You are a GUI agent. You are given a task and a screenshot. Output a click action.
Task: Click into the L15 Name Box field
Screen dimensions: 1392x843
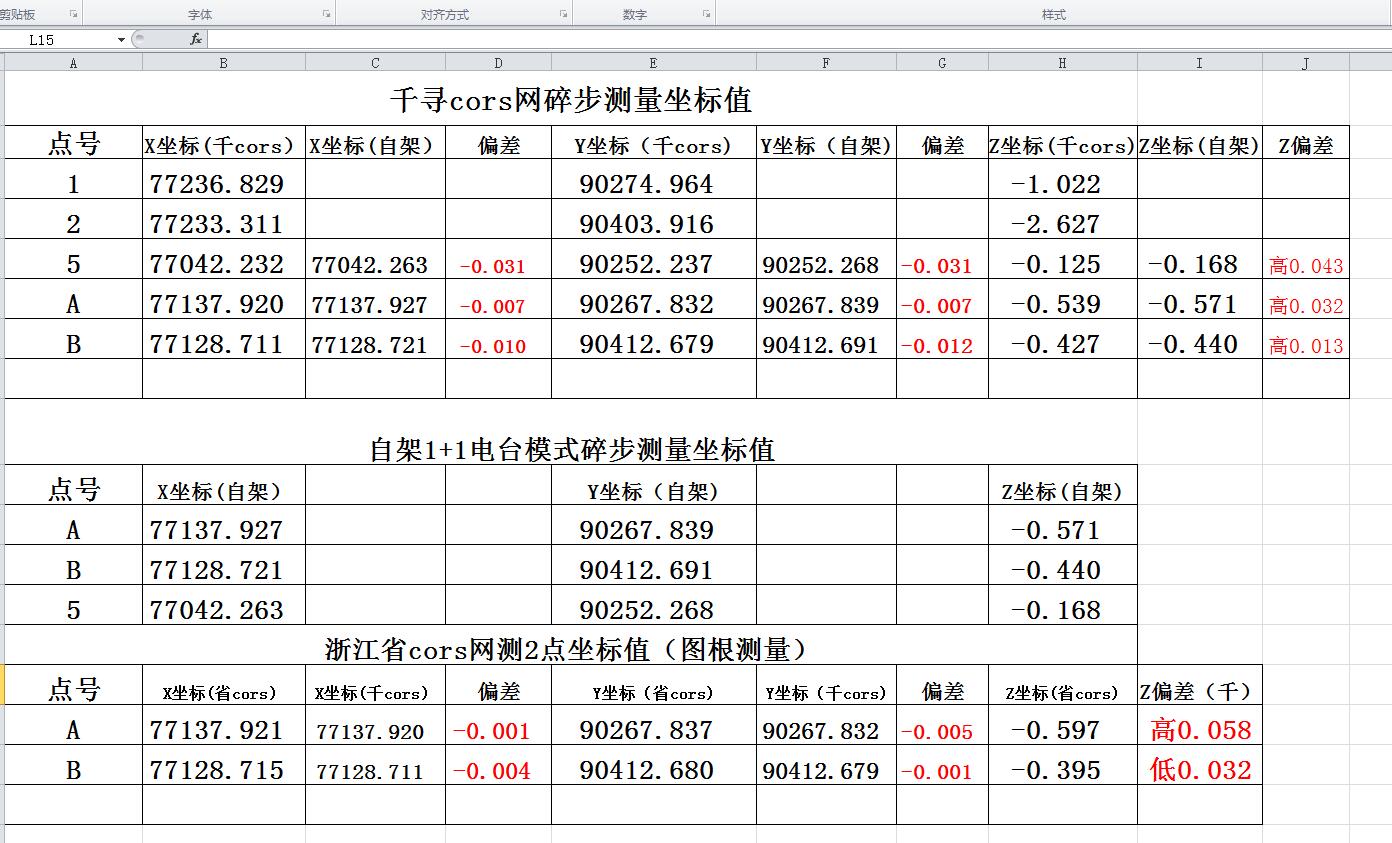[x=60, y=40]
